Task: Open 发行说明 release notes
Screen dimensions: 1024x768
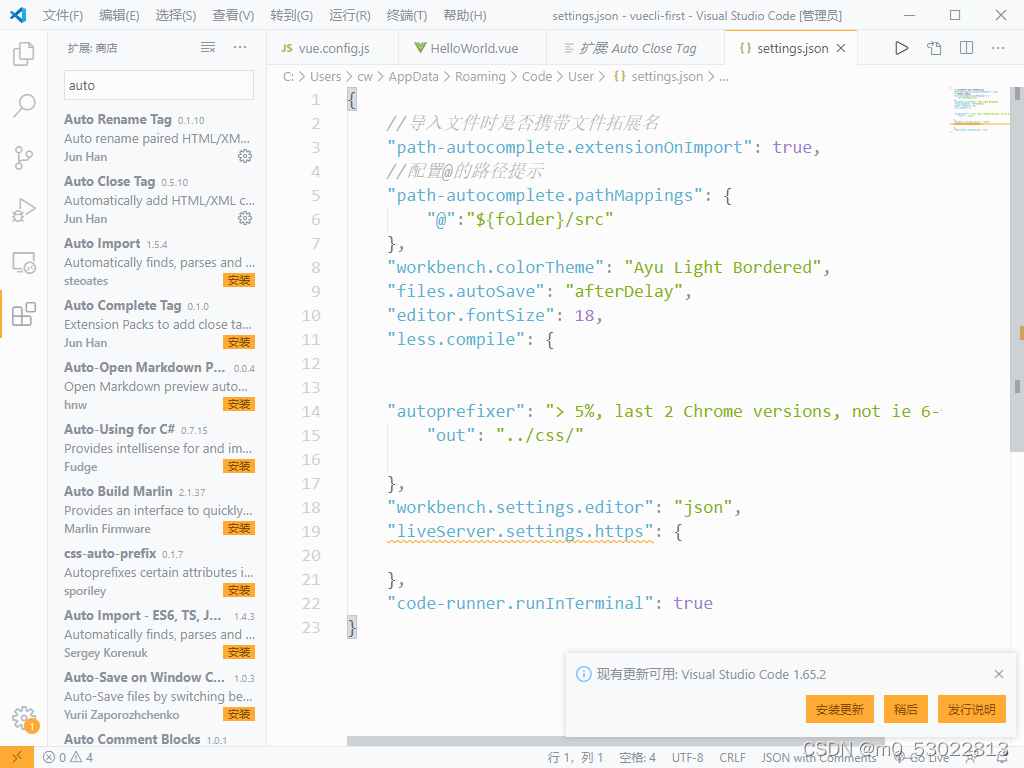Action: coord(972,709)
